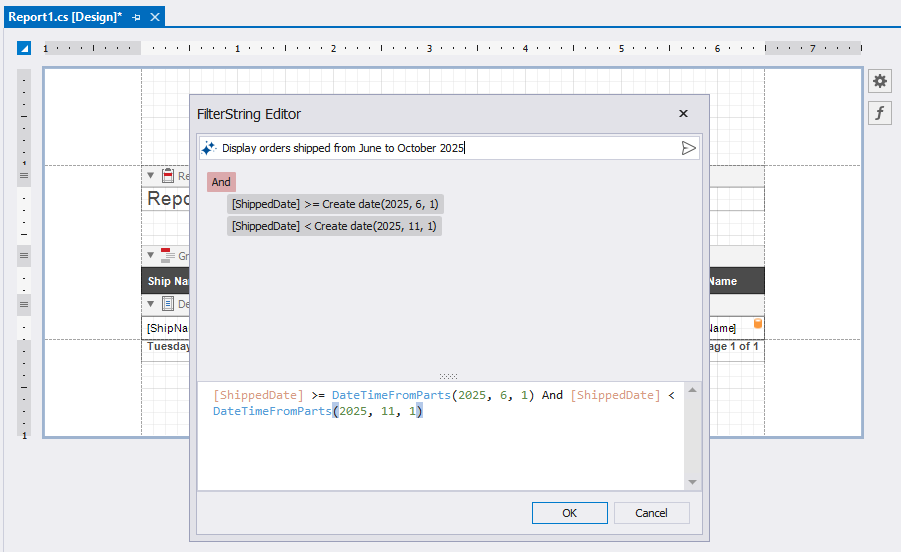
Task: Select the [ShipName] detail cell
Action: click(x=165, y=328)
